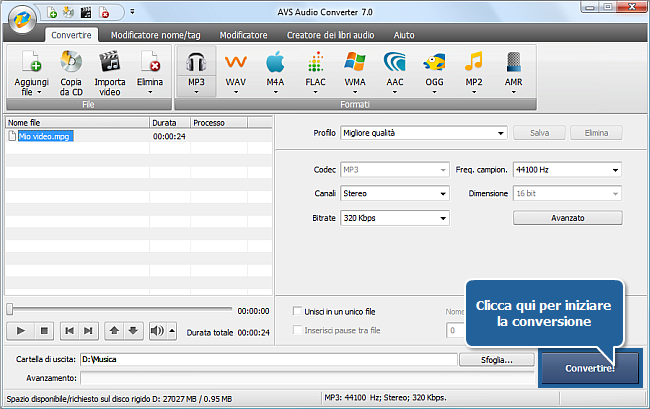Open Creatore dei libri audio tab
The width and height of the screenshot is (650, 409).
point(329,34)
